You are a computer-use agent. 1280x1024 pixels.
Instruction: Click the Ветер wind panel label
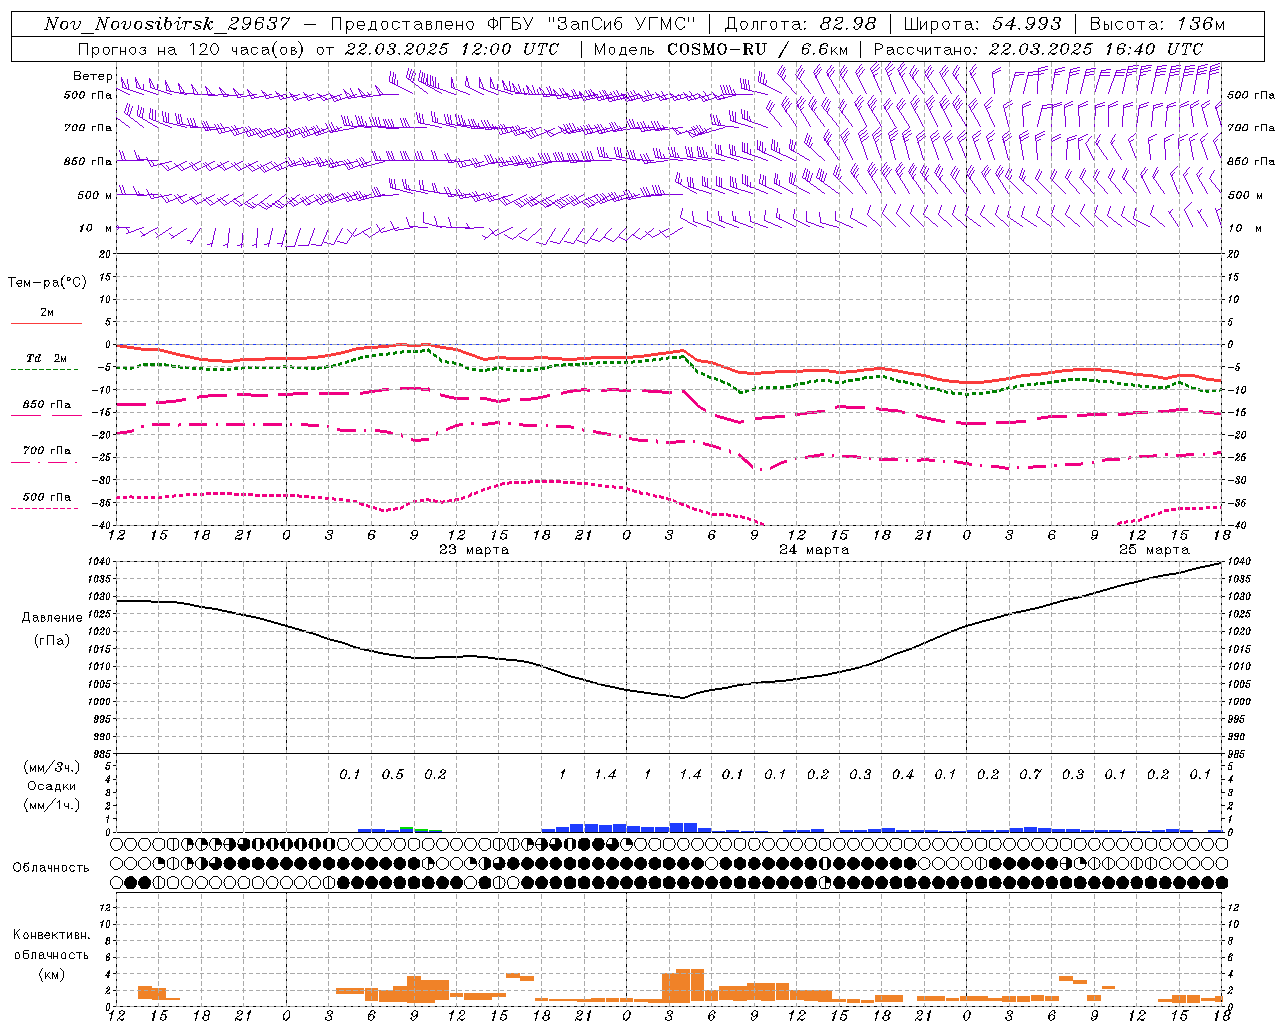[x=92, y=76]
